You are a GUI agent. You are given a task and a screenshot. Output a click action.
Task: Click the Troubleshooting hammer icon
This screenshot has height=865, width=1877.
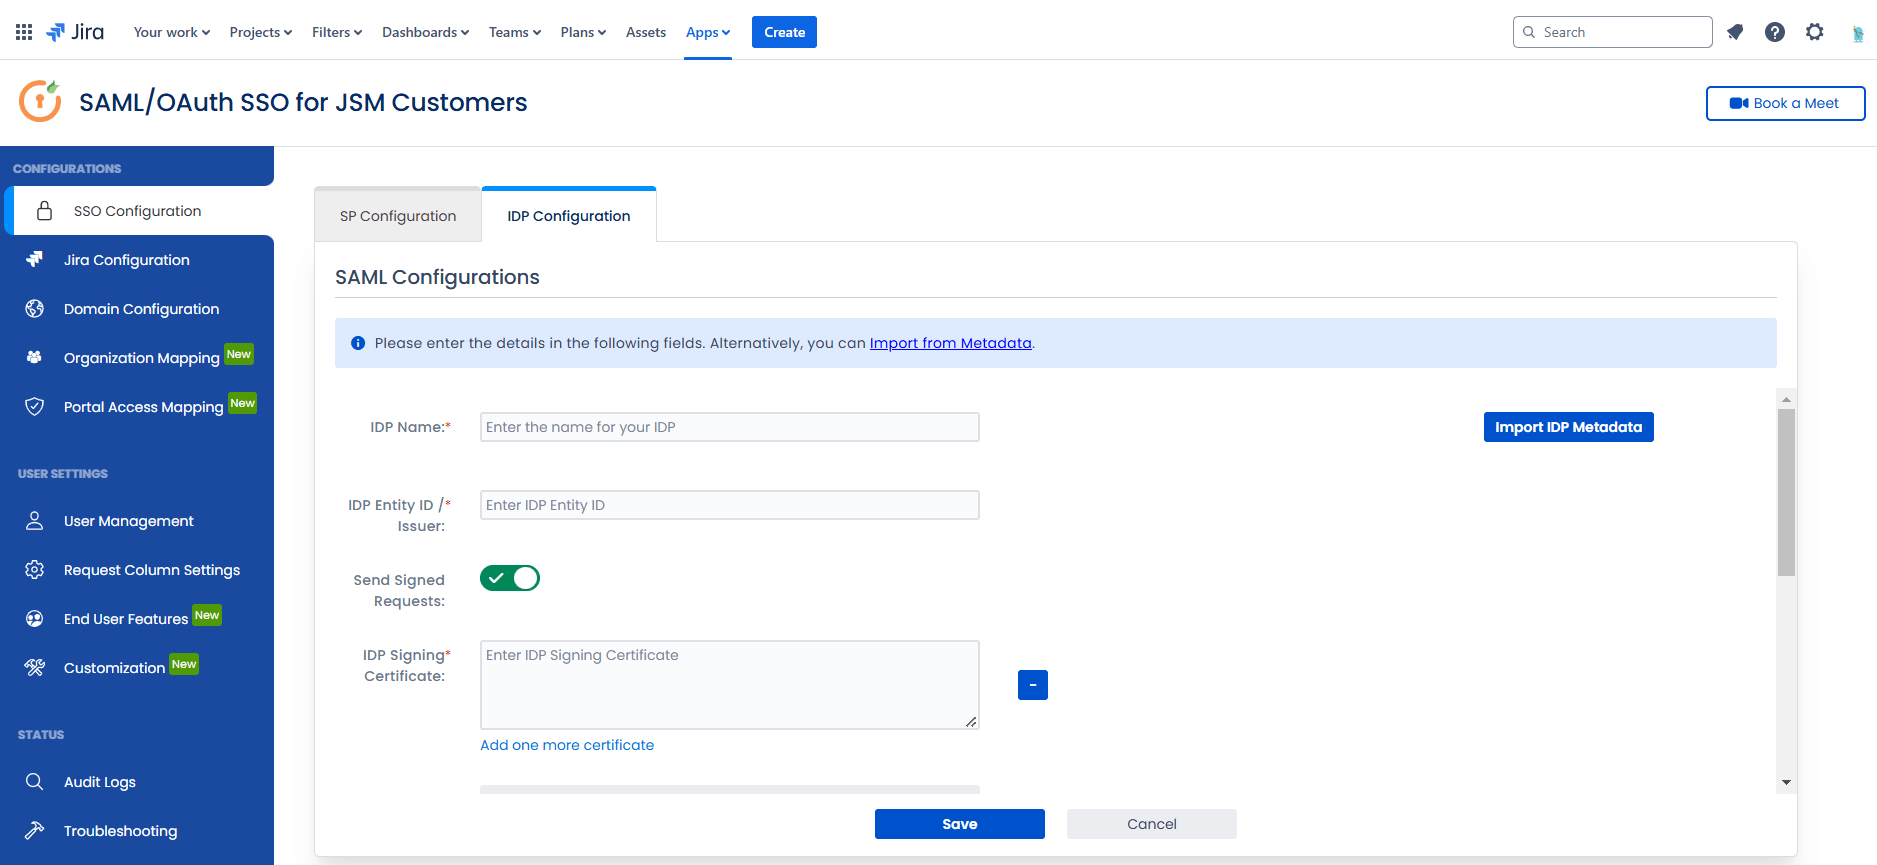[x=35, y=830]
